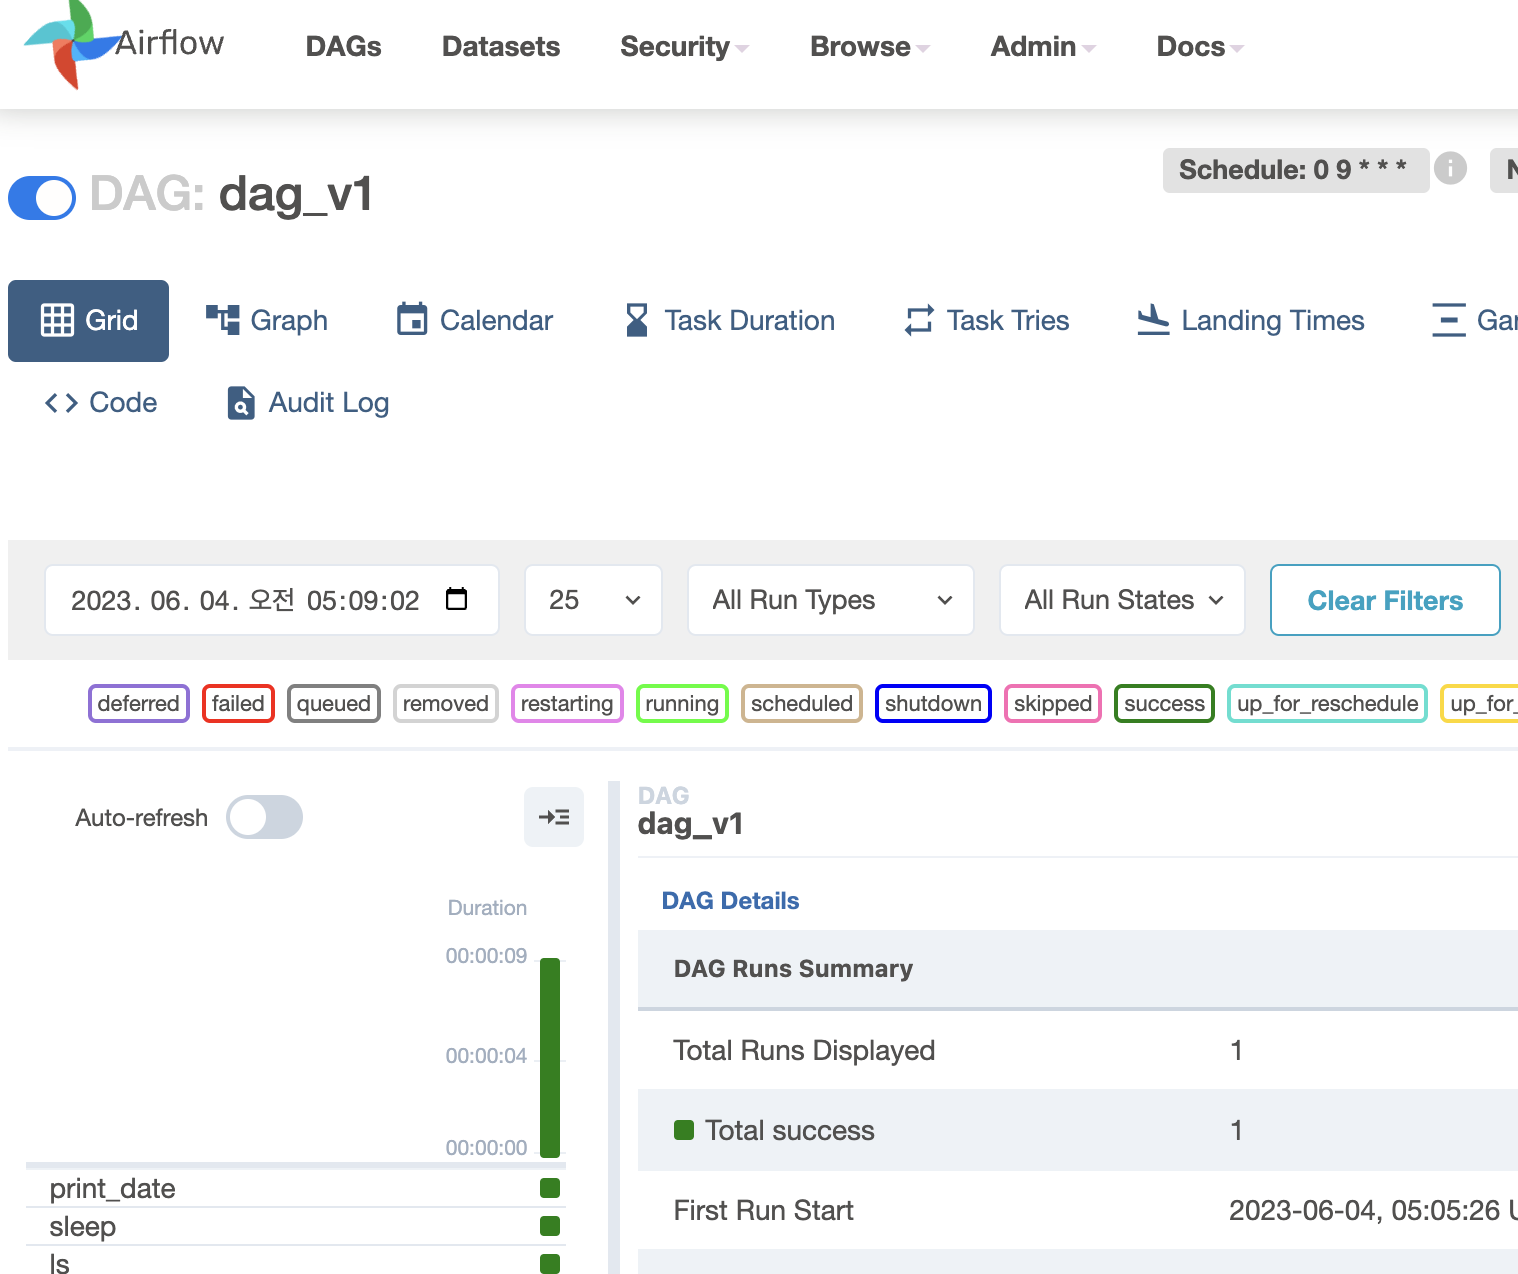
Task: Click the shutdown state legend badge
Action: [933, 703]
